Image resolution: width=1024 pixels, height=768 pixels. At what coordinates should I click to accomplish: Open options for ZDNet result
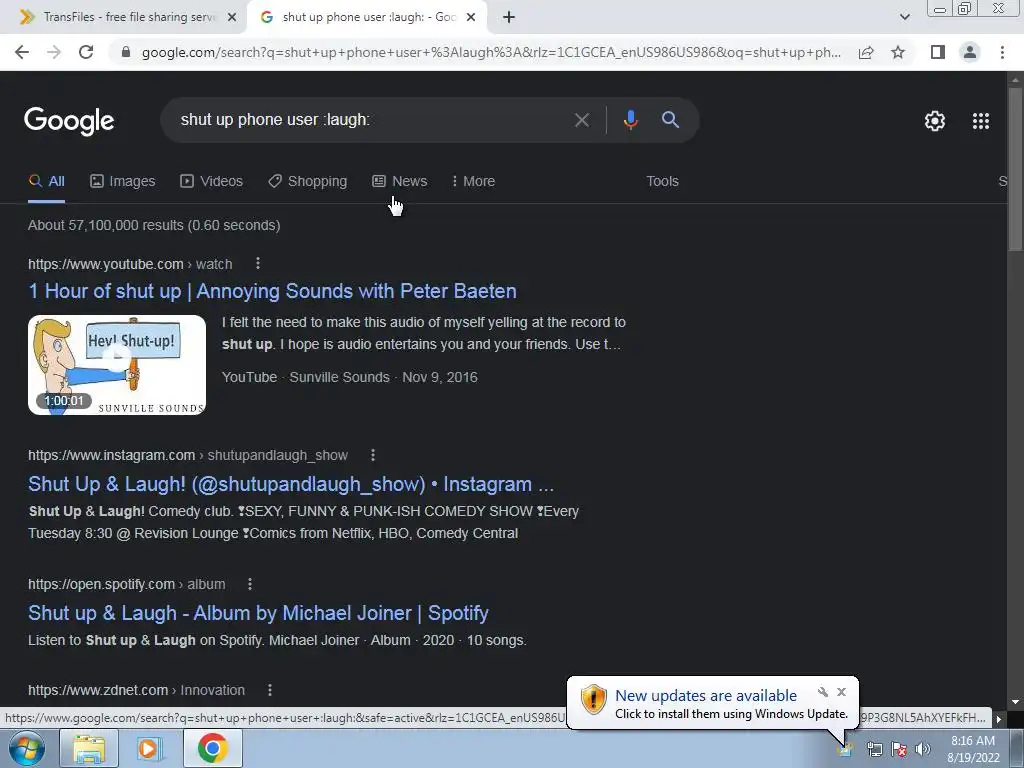[x=270, y=690]
